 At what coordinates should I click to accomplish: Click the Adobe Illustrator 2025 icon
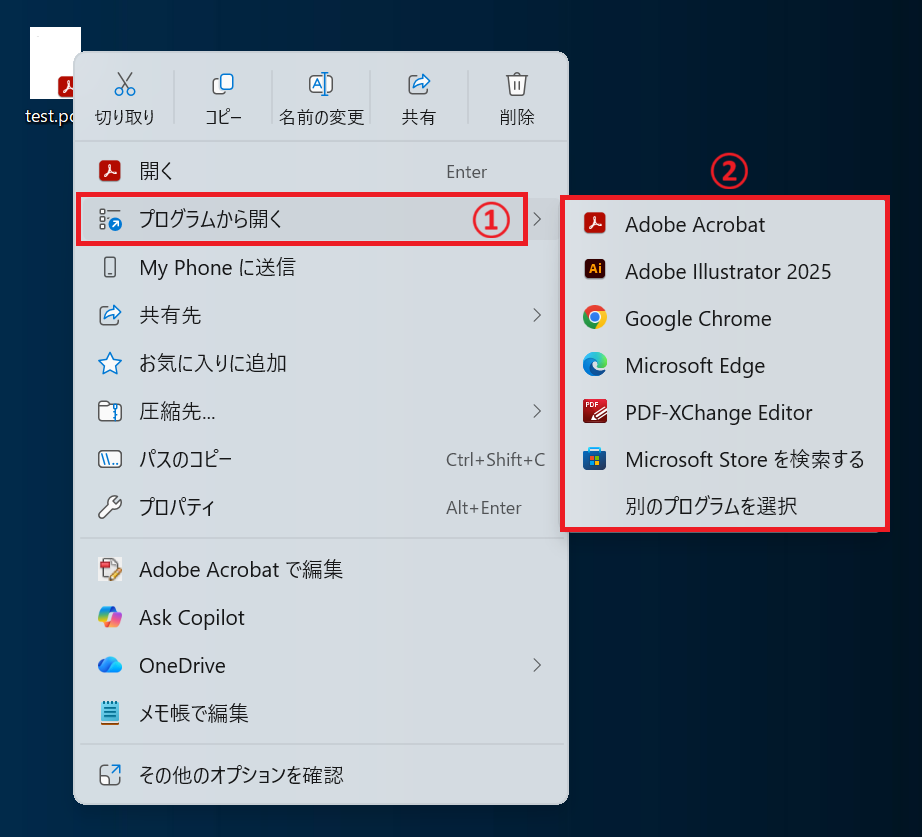(596, 271)
